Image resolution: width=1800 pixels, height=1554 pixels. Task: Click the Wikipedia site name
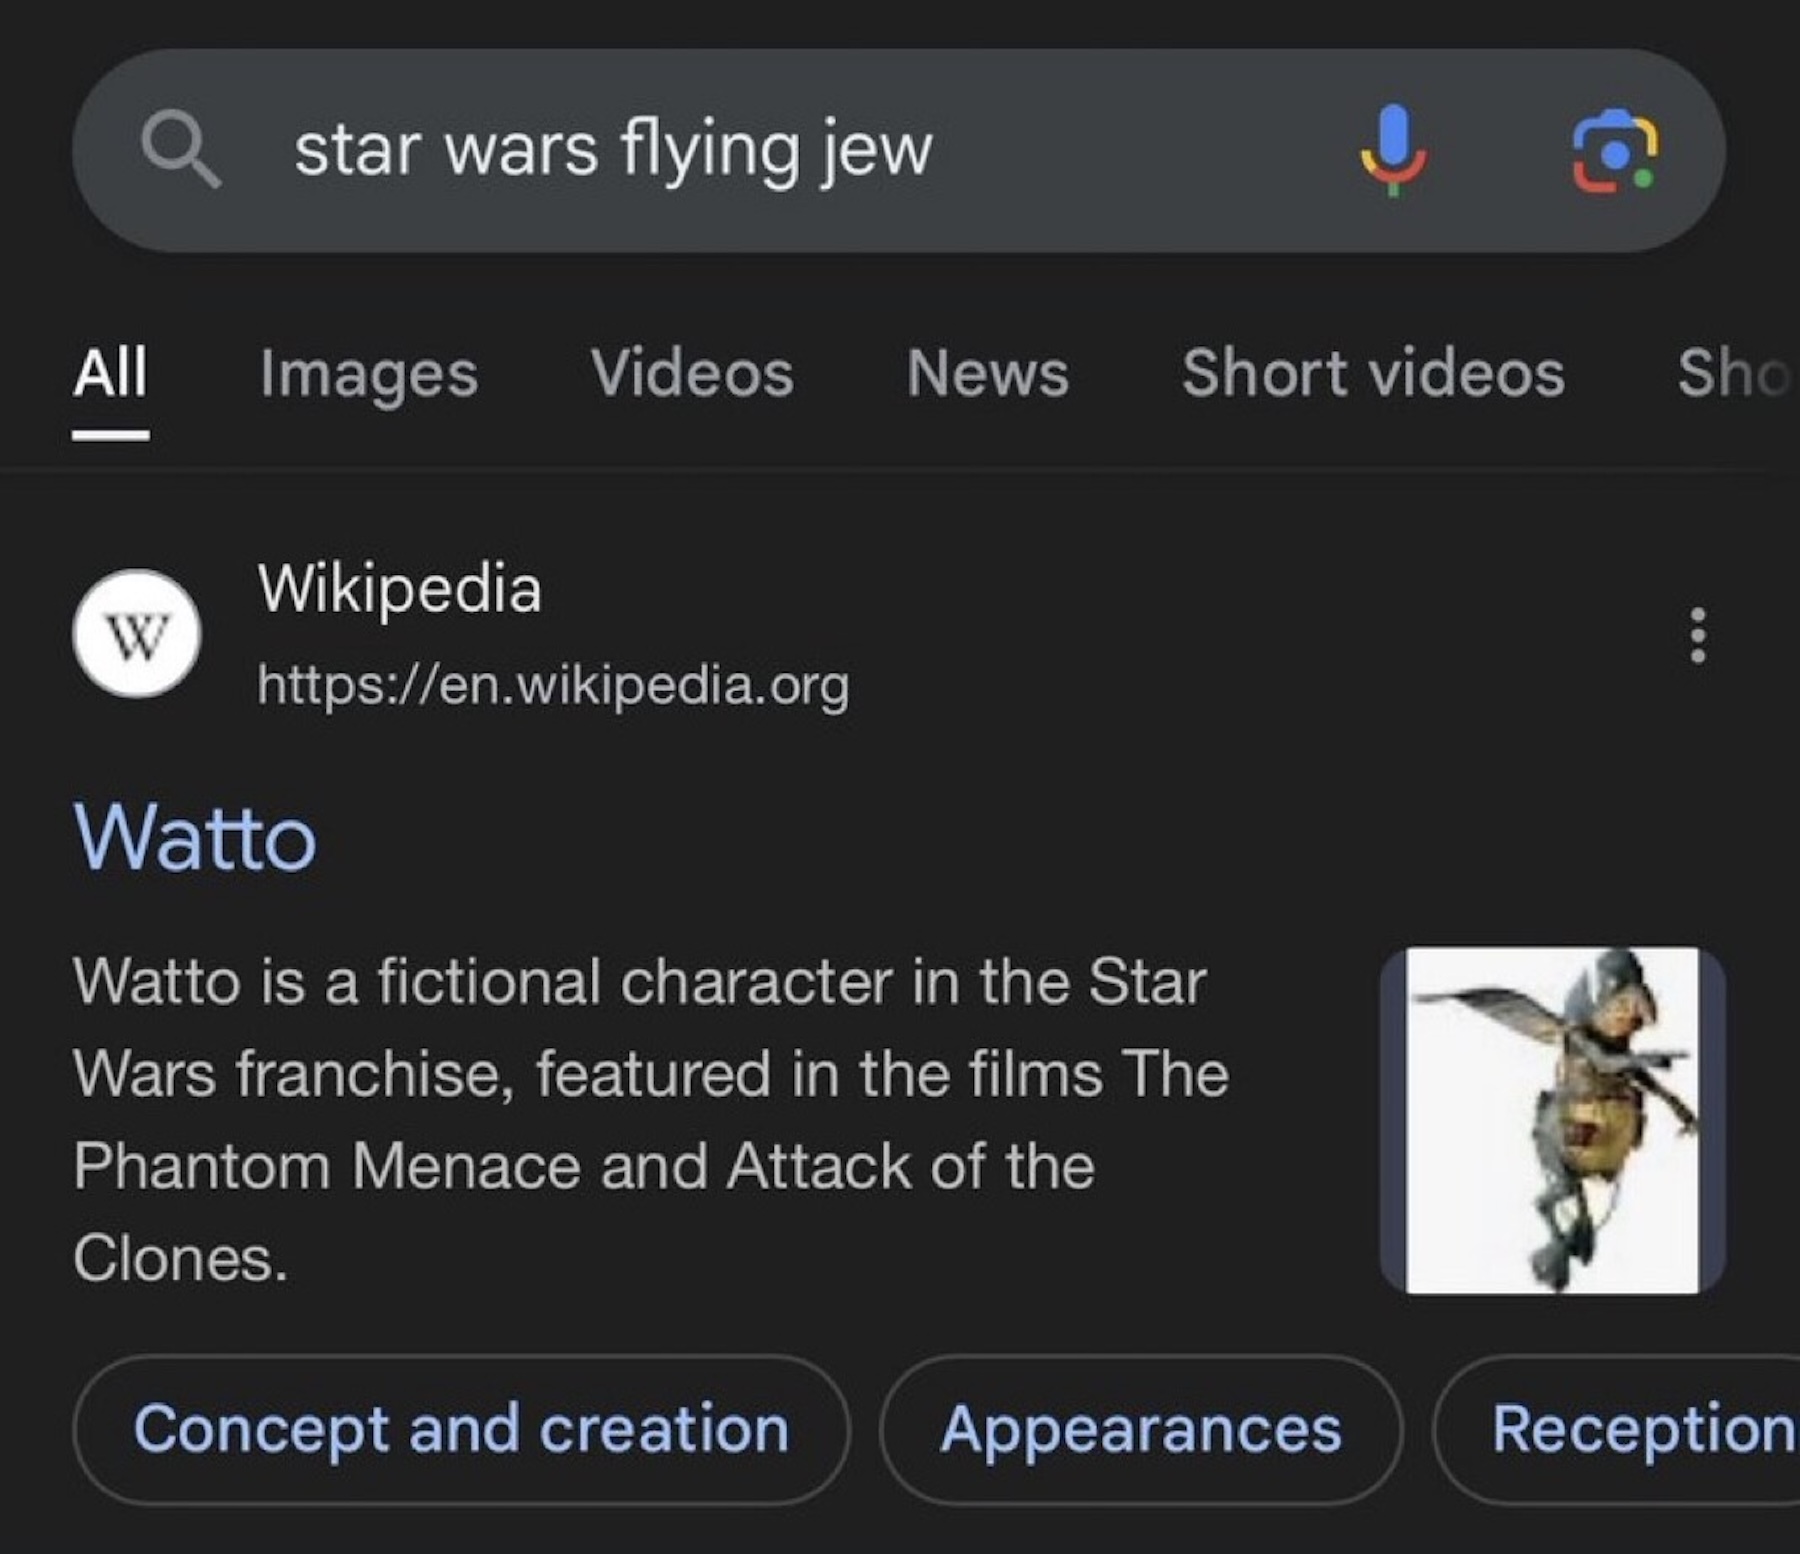[399, 587]
